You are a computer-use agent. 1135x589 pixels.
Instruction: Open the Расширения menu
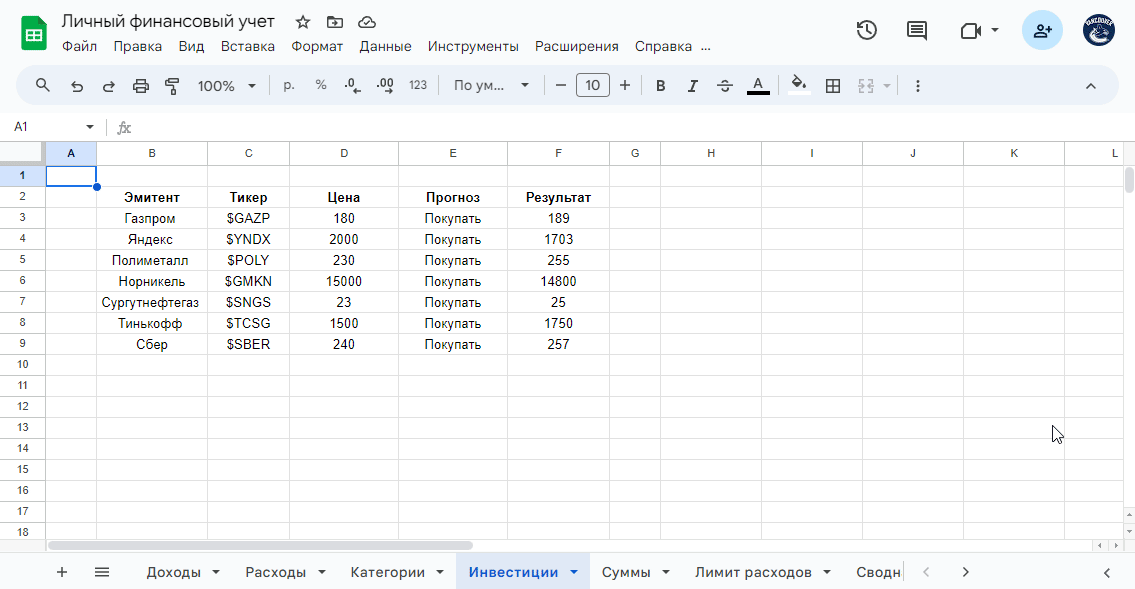(x=576, y=46)
